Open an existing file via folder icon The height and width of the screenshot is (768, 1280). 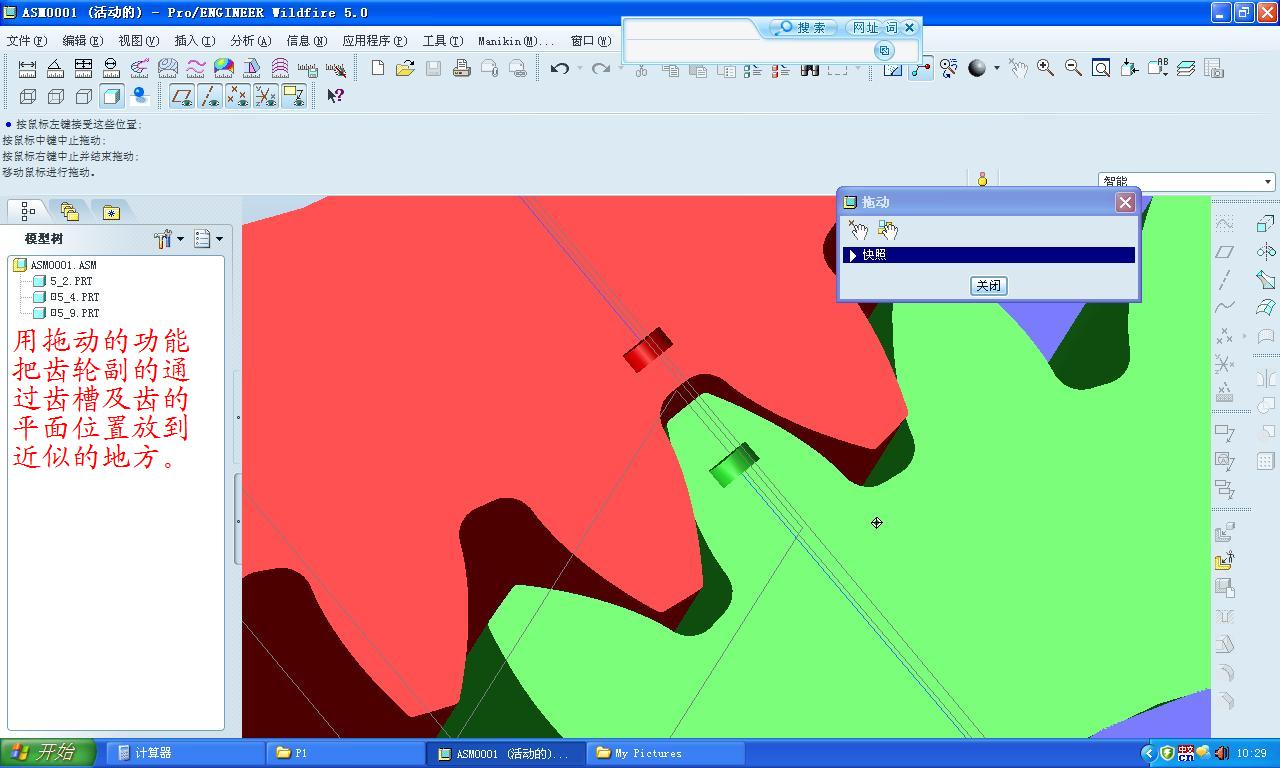(x=405, y=68)
